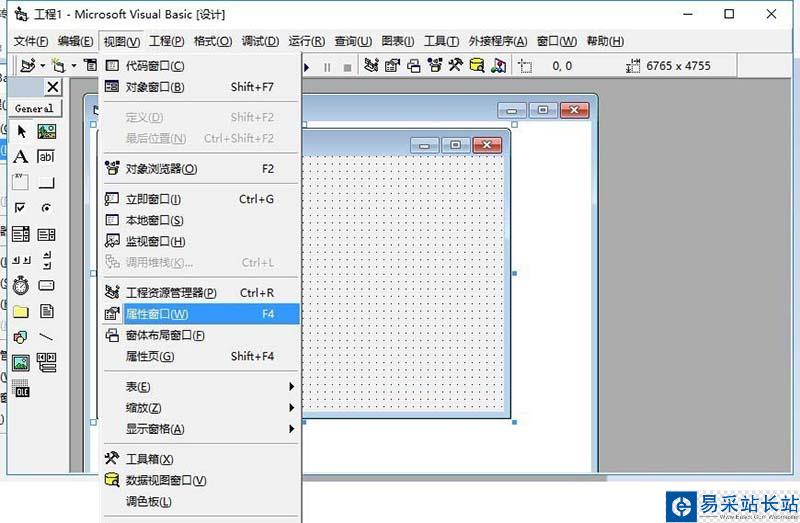Click the End (stop) toolbar button
This screenshot has width=800, height=523.
click(347, 67)
